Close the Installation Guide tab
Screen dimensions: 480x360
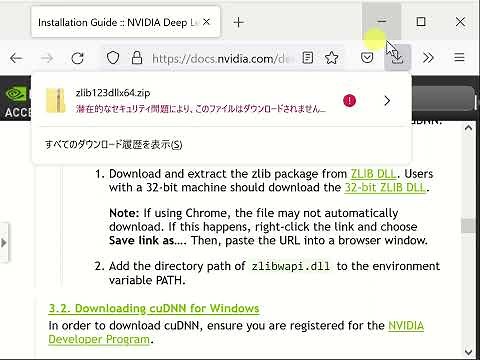point(207,22)
